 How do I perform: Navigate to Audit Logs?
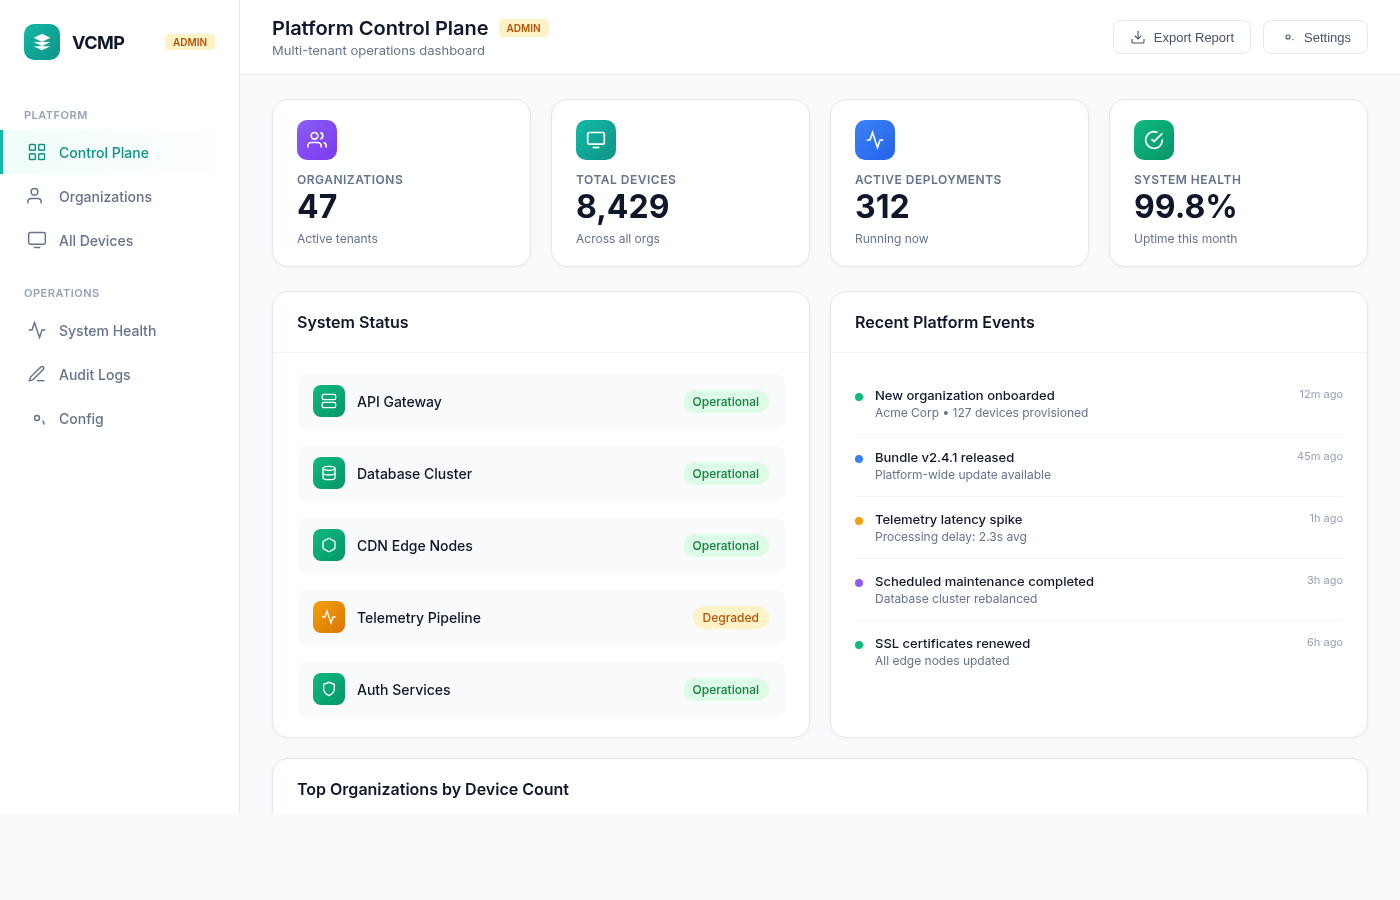94,375
